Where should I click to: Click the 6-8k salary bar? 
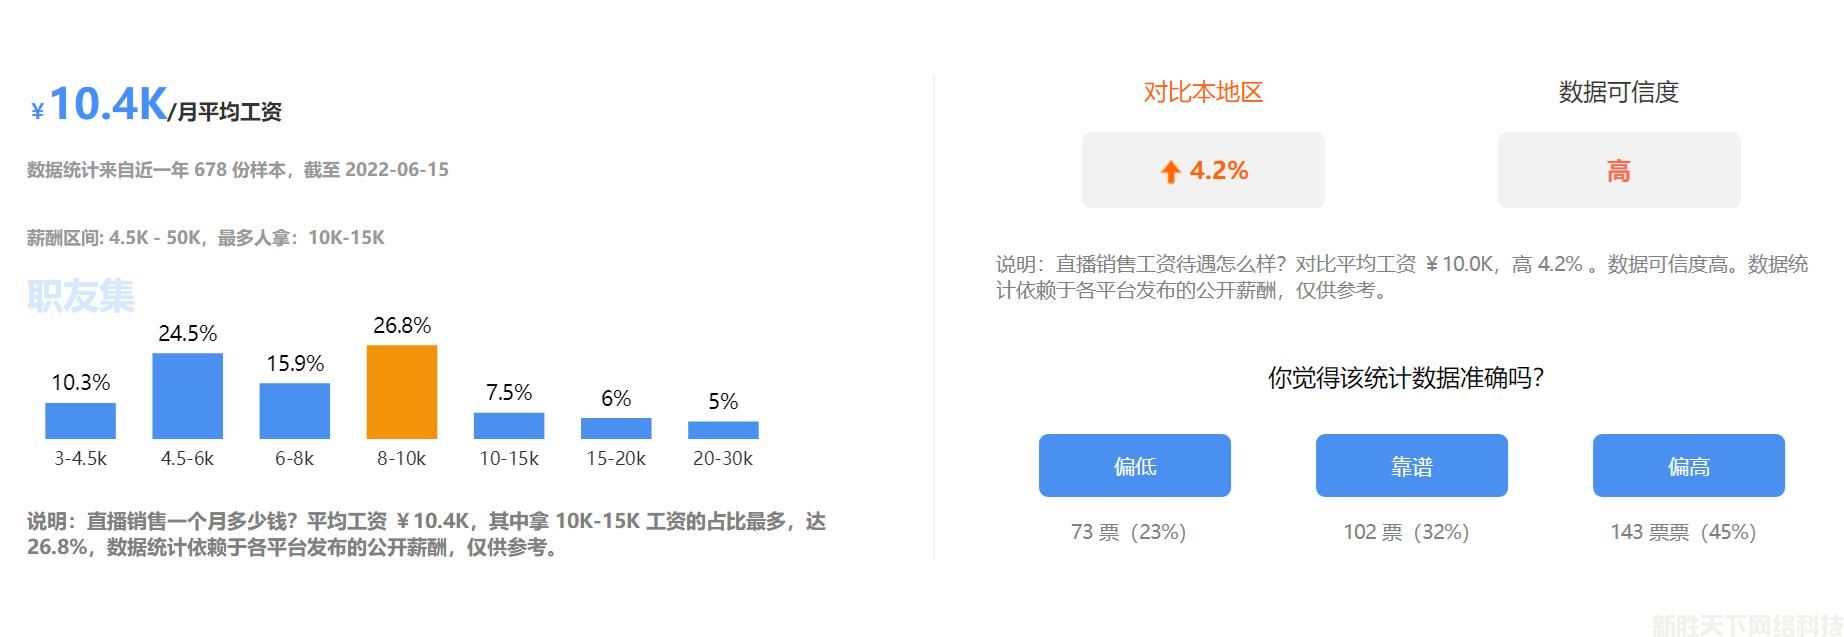point(295,411)
